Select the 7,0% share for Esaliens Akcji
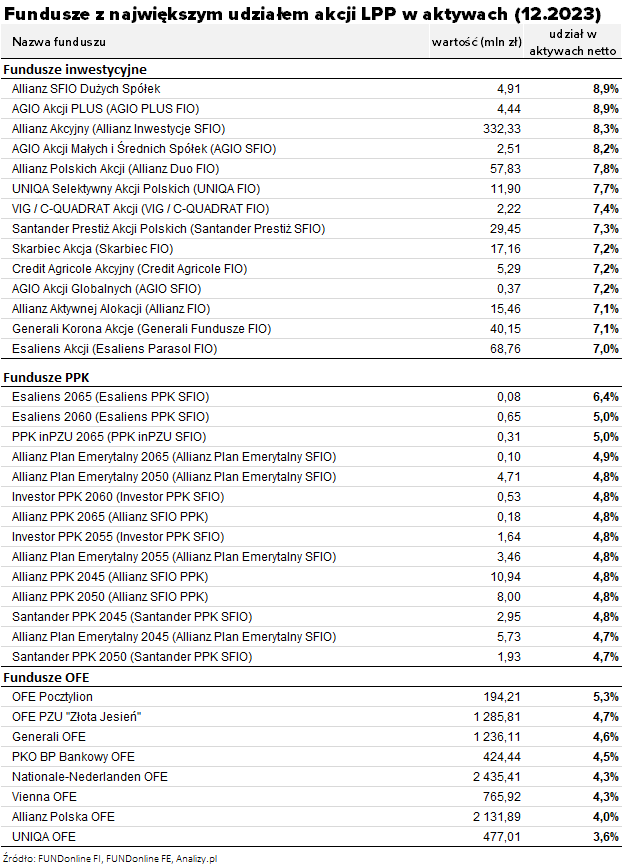622x867 pixels. pyautogui.click(x=599, y=349)
